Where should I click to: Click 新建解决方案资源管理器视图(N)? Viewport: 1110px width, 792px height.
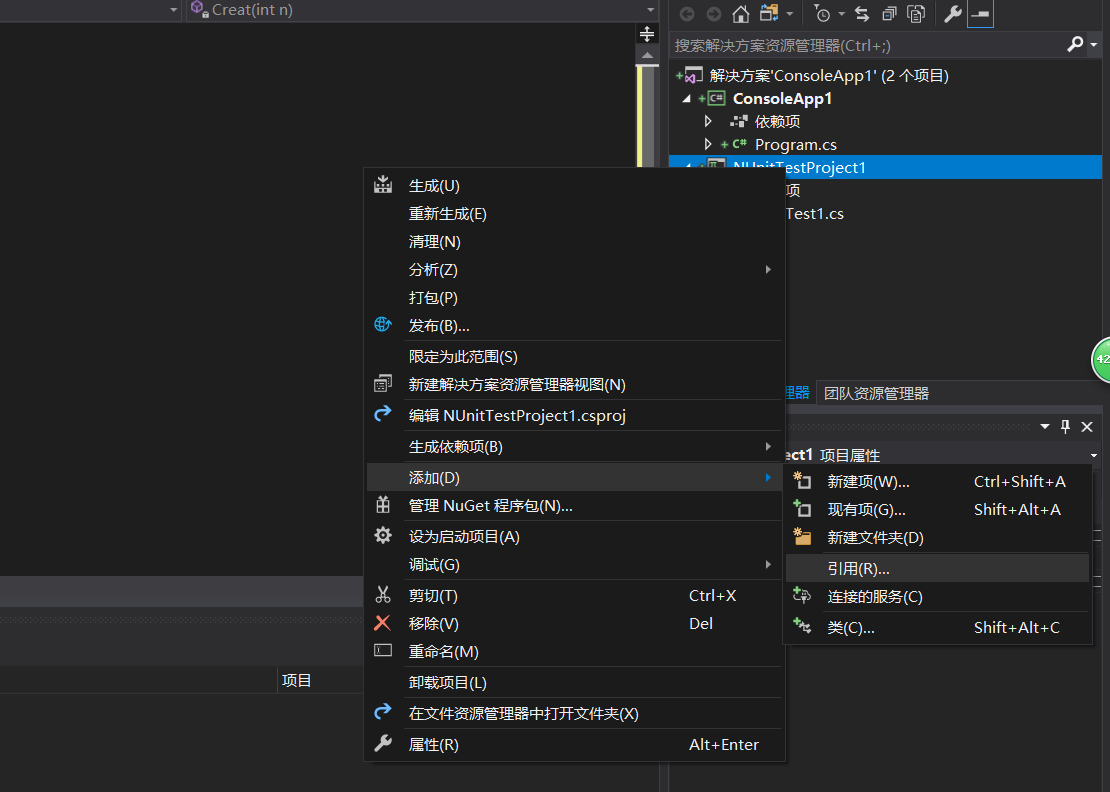[574, 384]
